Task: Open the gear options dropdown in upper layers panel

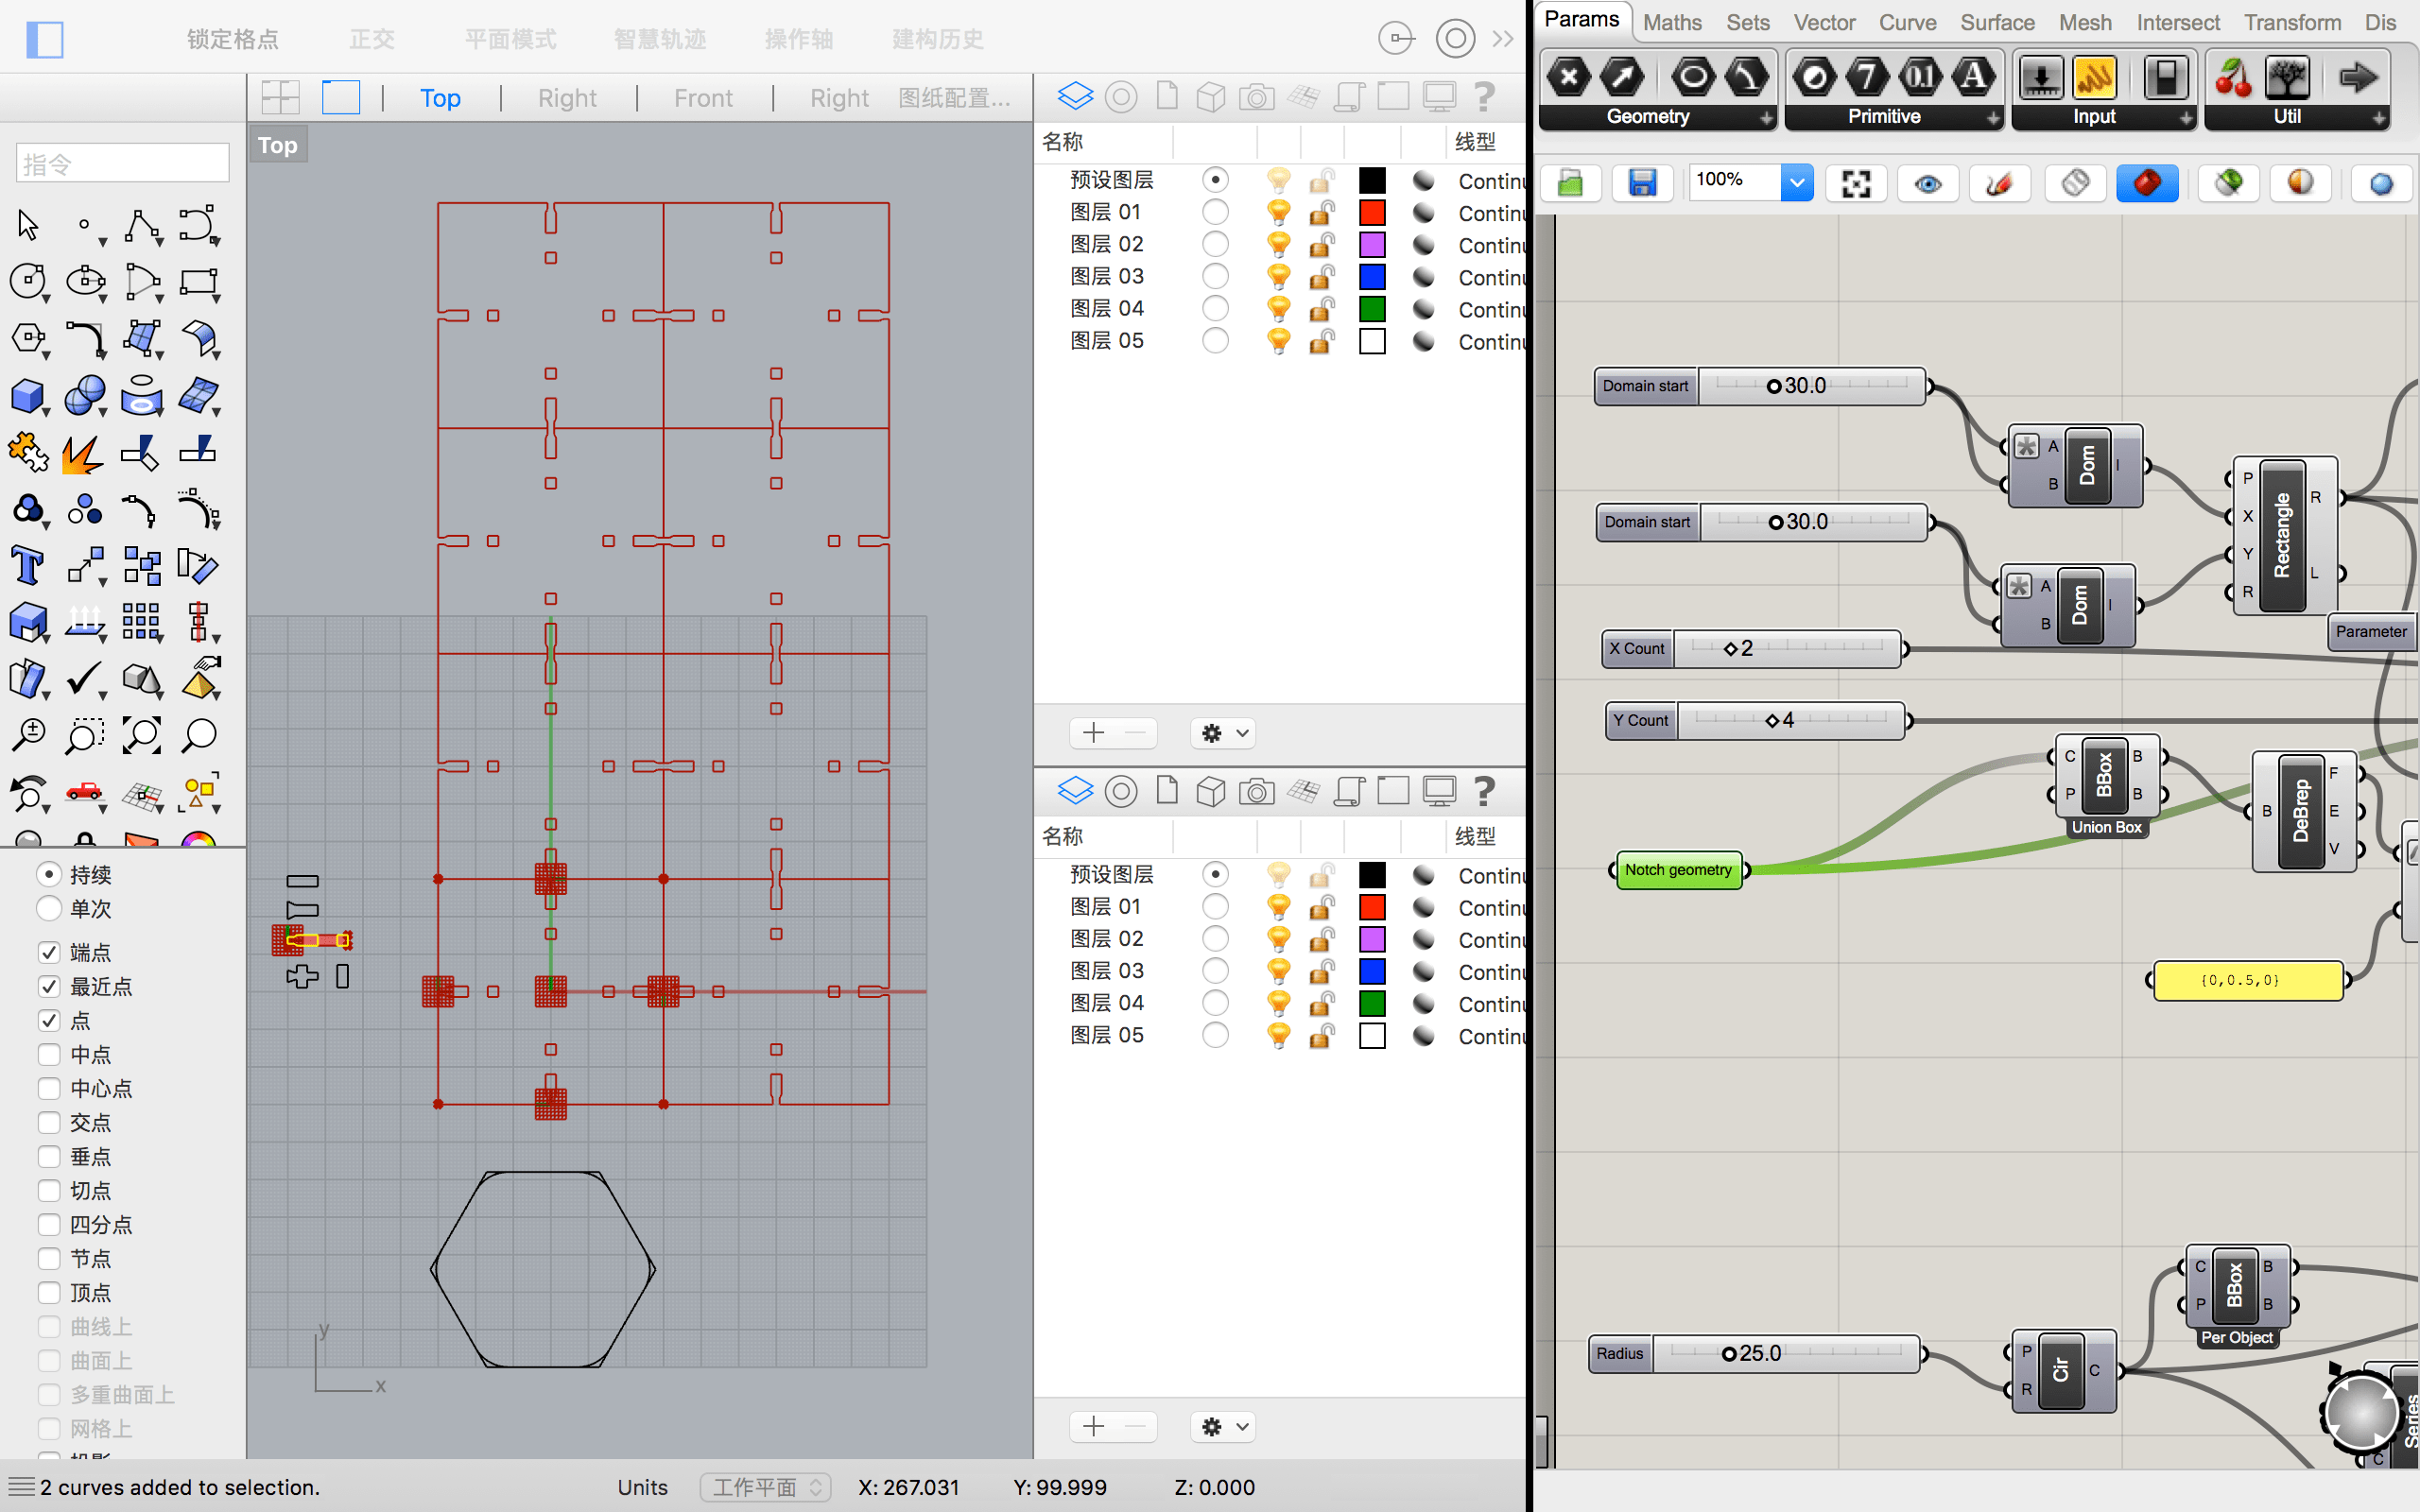Action: (1223, 733)
